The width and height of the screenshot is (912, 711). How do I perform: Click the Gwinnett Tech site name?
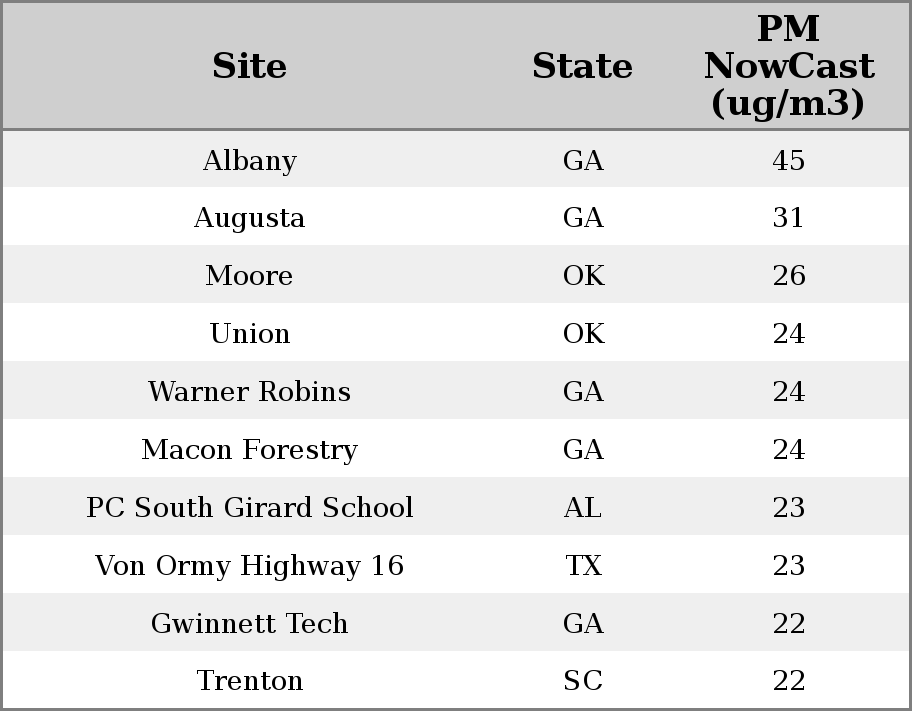pos(249,624)
